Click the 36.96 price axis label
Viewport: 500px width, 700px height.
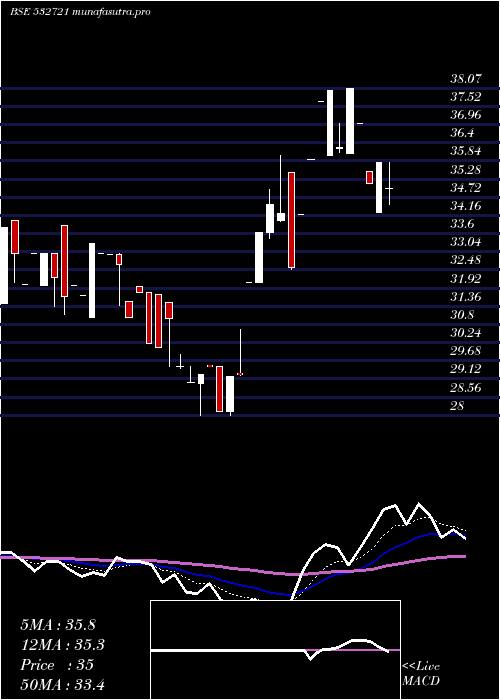(x=466, y=115)
